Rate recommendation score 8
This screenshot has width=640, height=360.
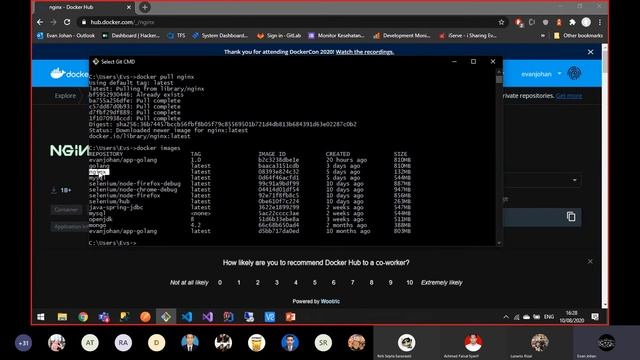coord(371,282)
